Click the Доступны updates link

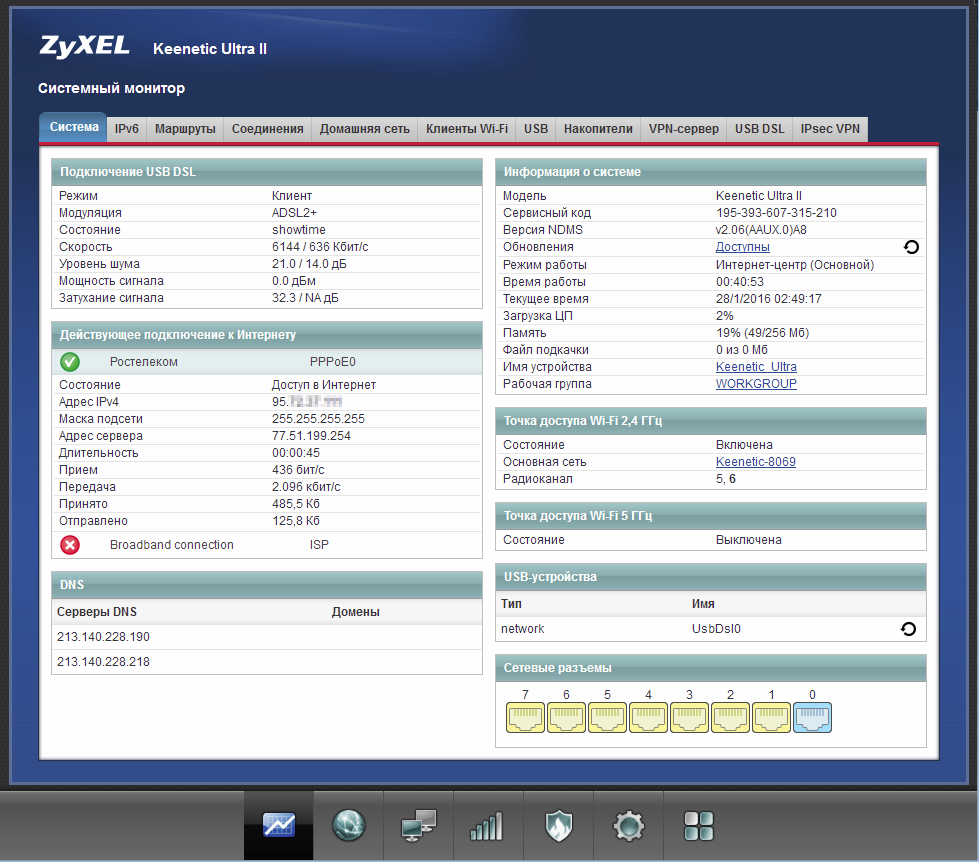click(x=742, y=247)
